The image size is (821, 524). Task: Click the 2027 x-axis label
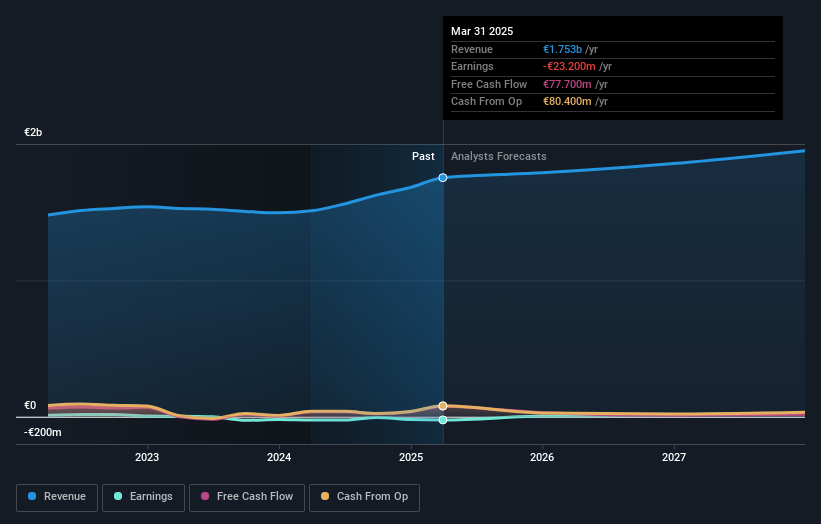pos(674,457)
